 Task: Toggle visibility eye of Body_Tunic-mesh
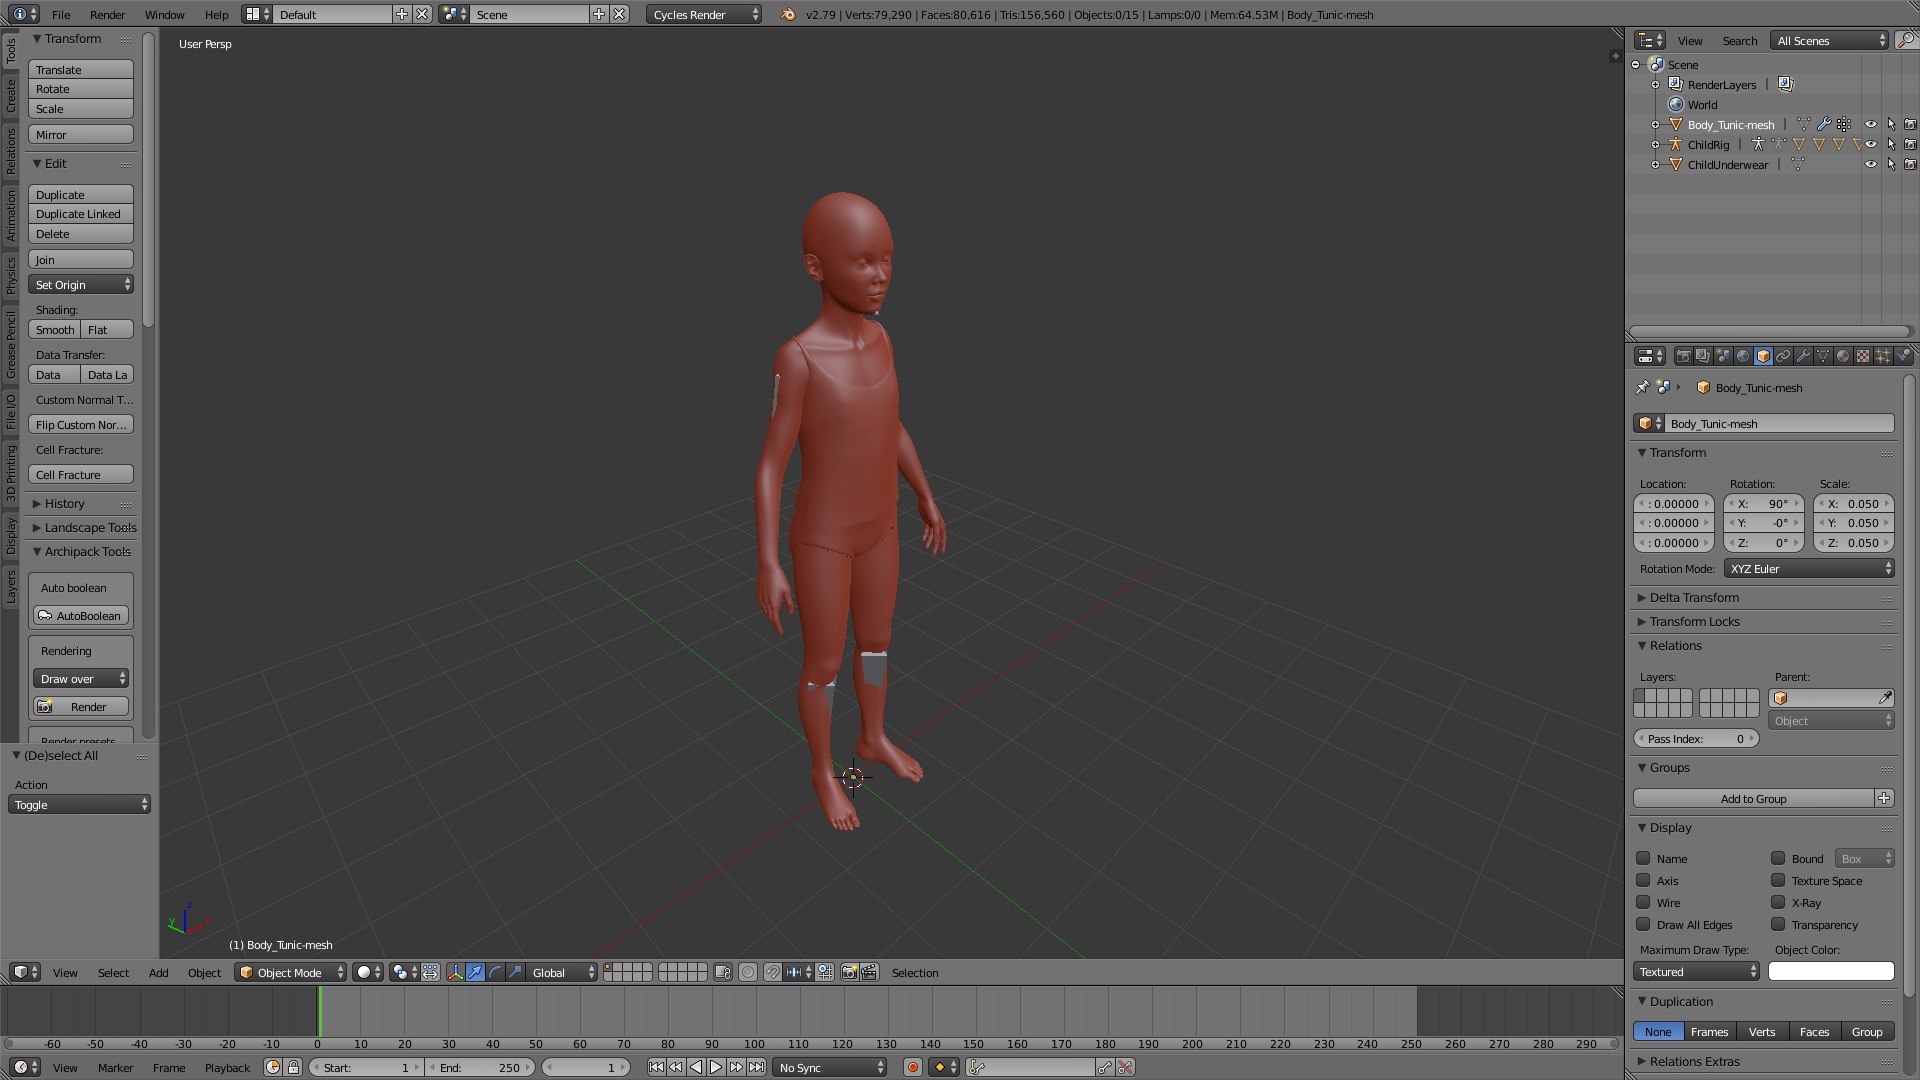1871,125
